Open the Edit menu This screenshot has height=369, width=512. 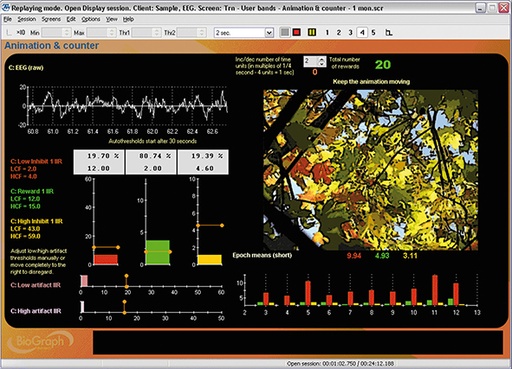pyautogui.click(x=71, y=19)
